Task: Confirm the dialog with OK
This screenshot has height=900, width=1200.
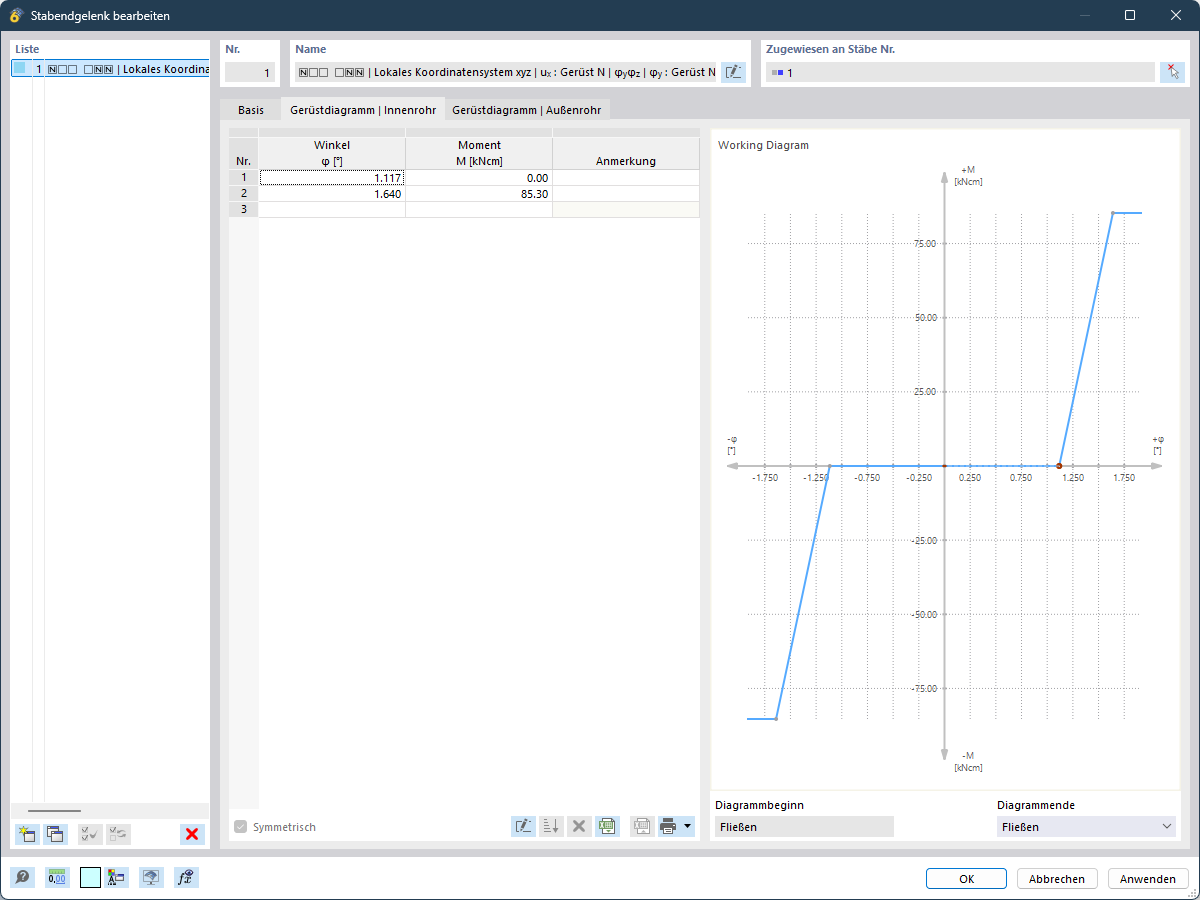Action: click(x=966, y=878)
